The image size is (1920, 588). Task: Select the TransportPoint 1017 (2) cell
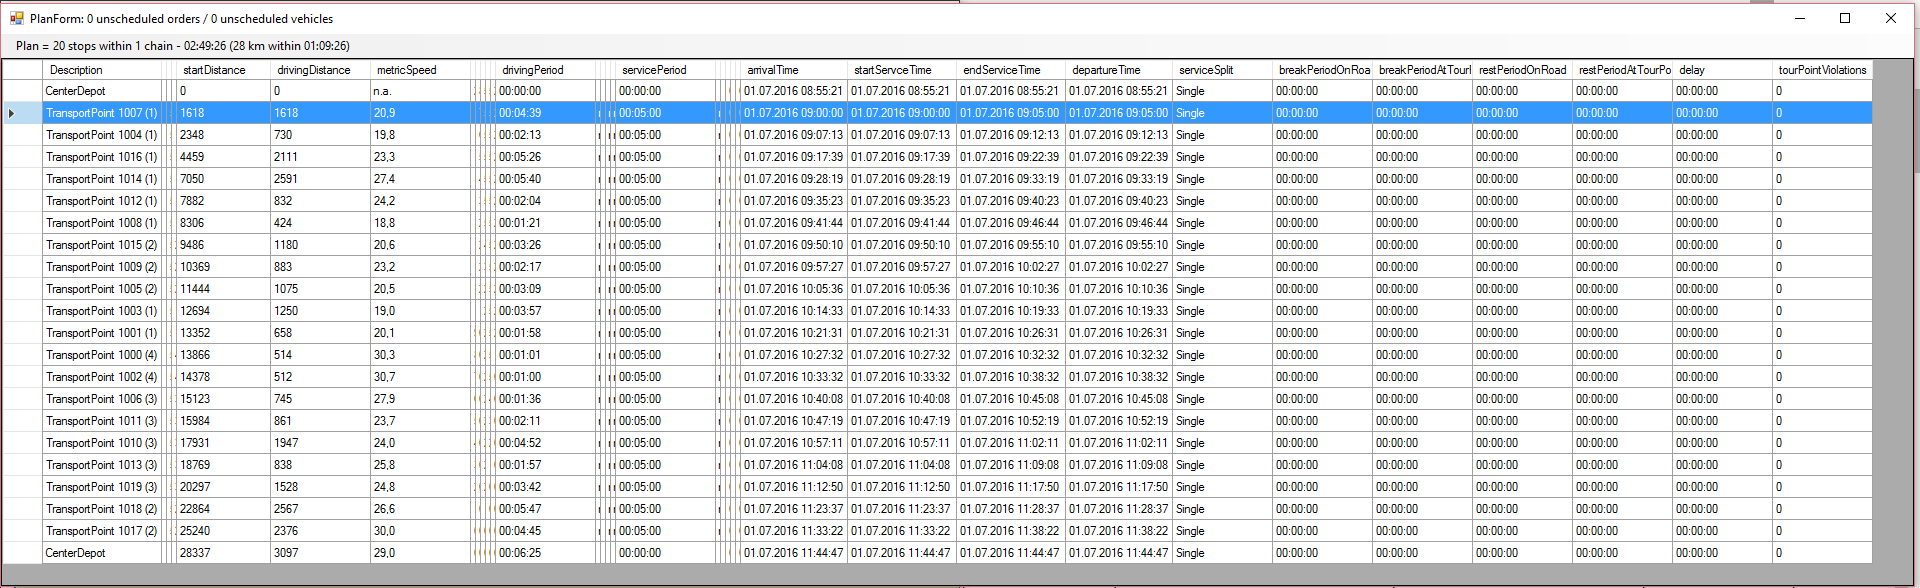click(x=101, y=531)
